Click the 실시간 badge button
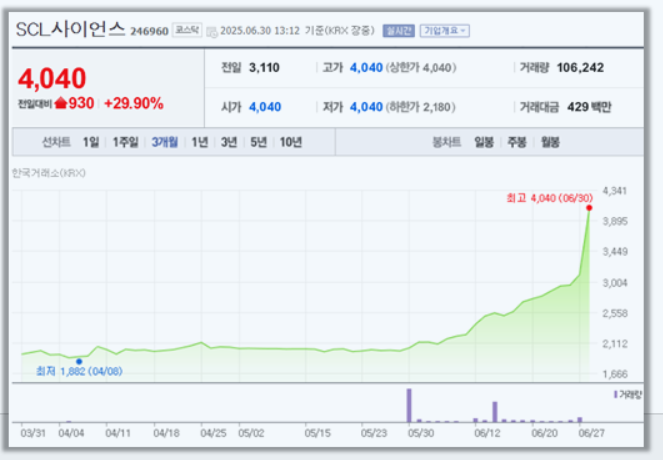This screenshot has width=663, height=460. click(398, 31)
